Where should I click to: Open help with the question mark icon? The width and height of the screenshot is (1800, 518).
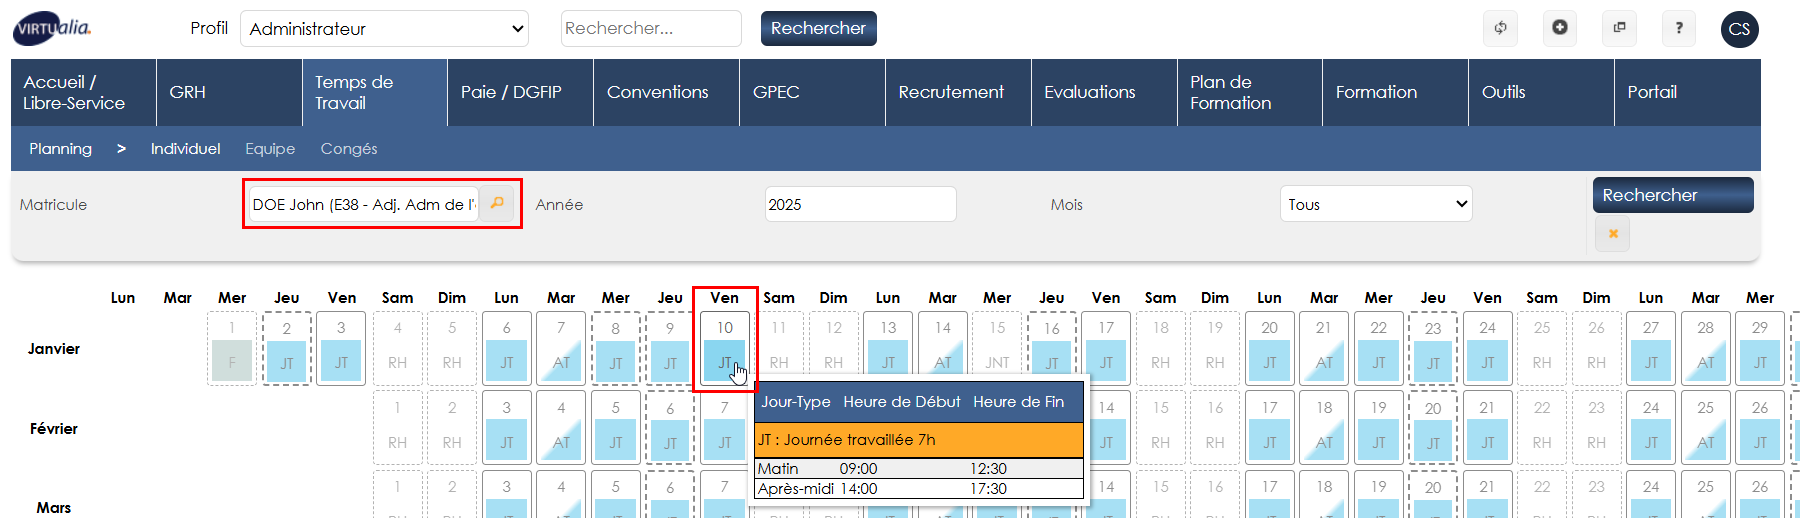1678,28
